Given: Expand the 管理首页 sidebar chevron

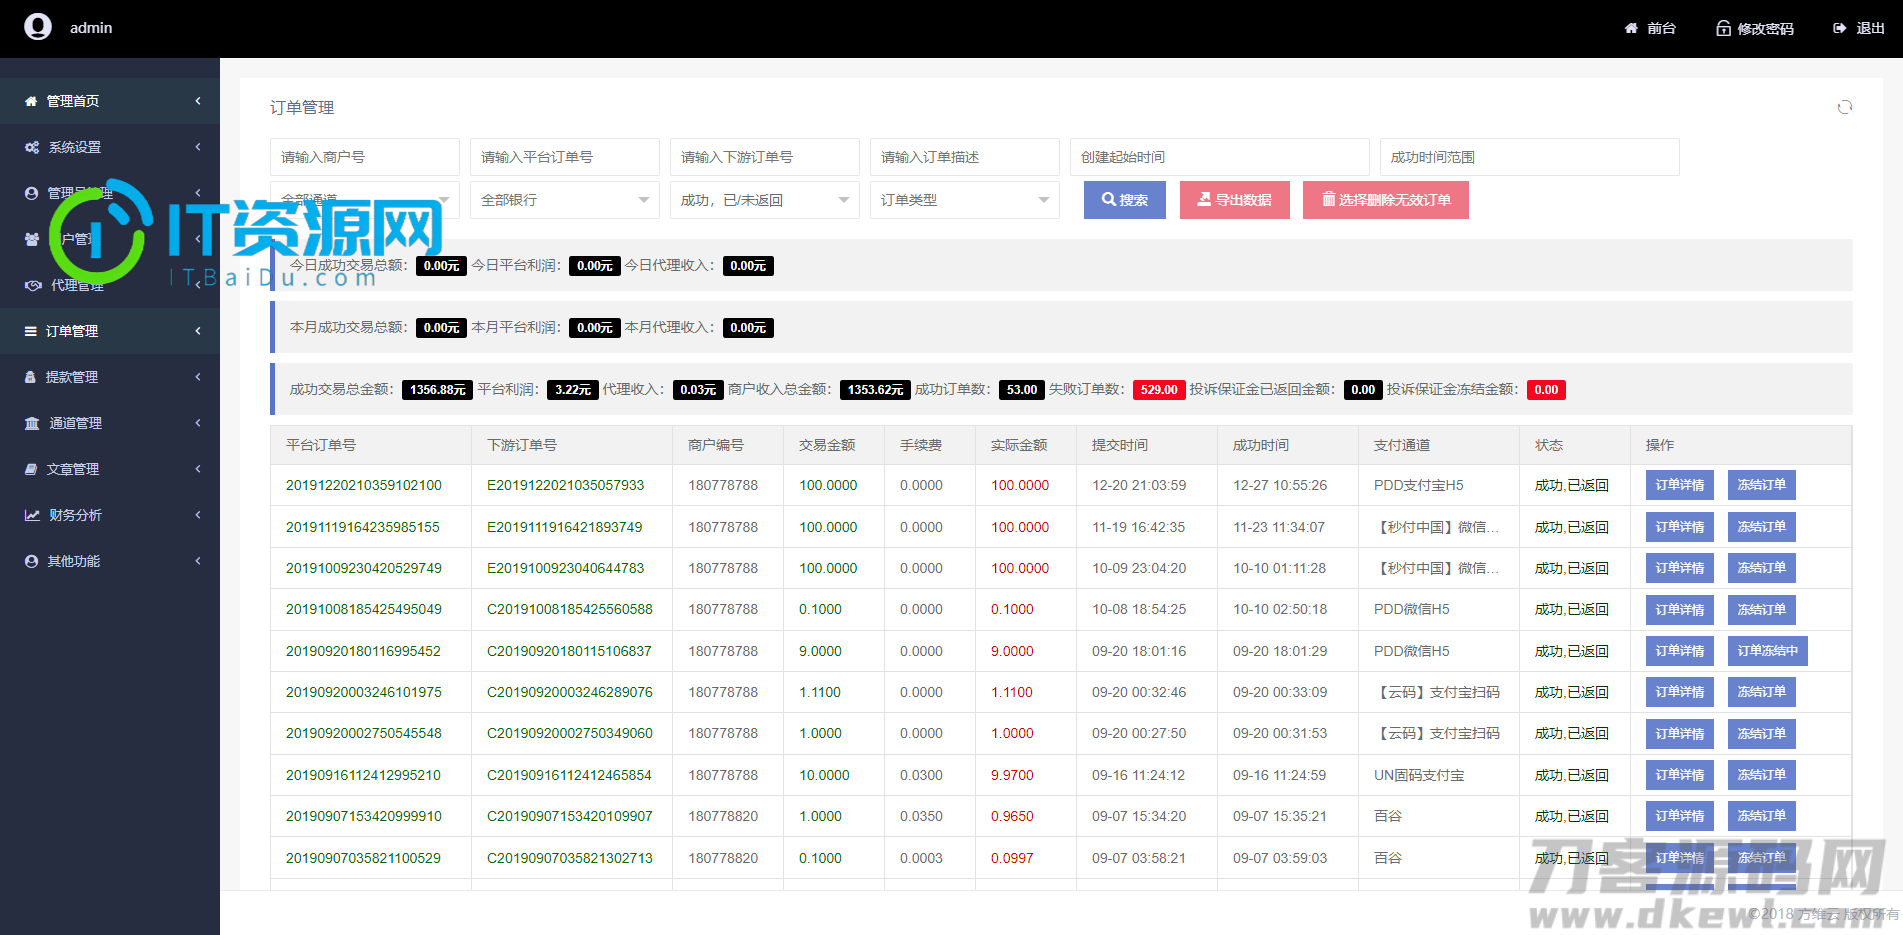Looking at the screenshot, I should click(x=198, y=101).
